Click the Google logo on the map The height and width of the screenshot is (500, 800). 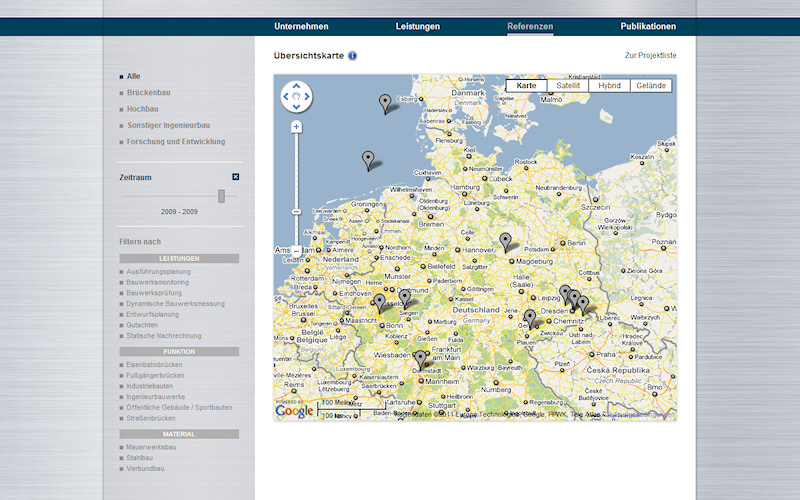(x=294, y=411)
